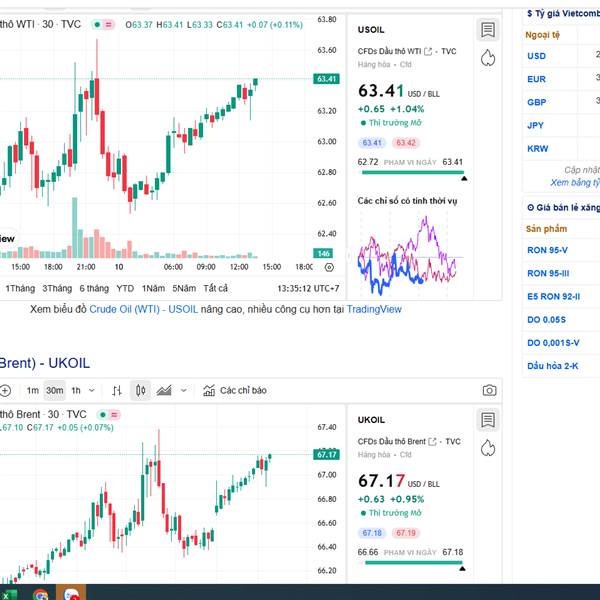Select candlestick chart style icon
Image resolution: width=600 pixels, height=600 pixels.
tap(140, 391)
